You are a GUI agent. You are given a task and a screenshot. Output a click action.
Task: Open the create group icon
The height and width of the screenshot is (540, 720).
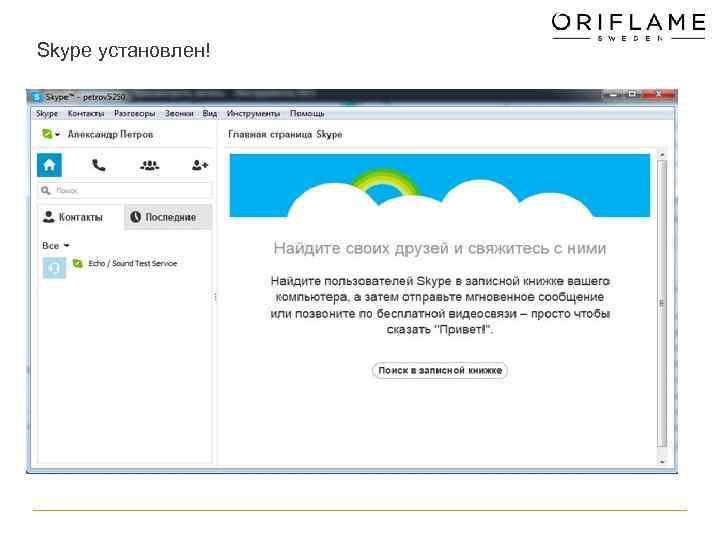149,165
